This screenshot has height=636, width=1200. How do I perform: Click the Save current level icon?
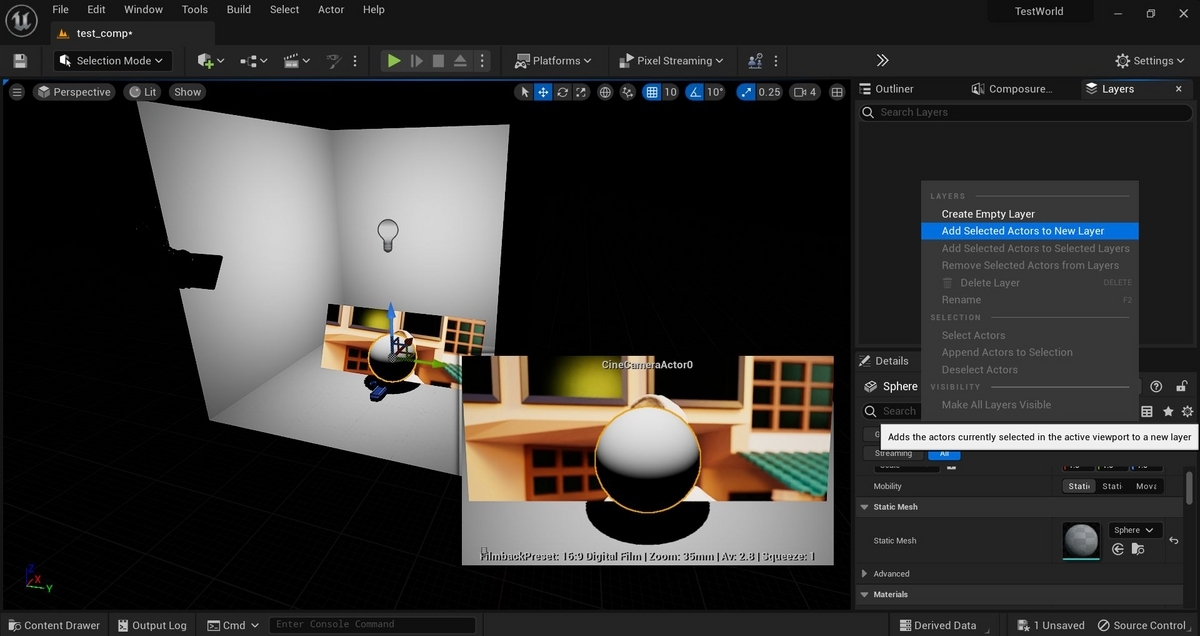(x=20, y=61)
